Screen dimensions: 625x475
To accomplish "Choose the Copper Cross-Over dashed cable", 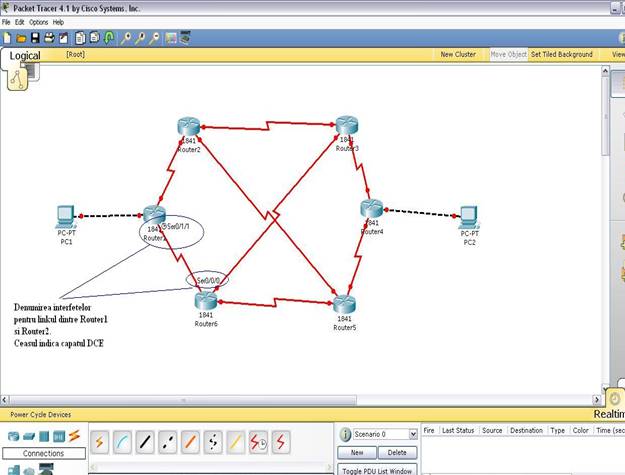I will pyautogui.click(x=168, y=442).
